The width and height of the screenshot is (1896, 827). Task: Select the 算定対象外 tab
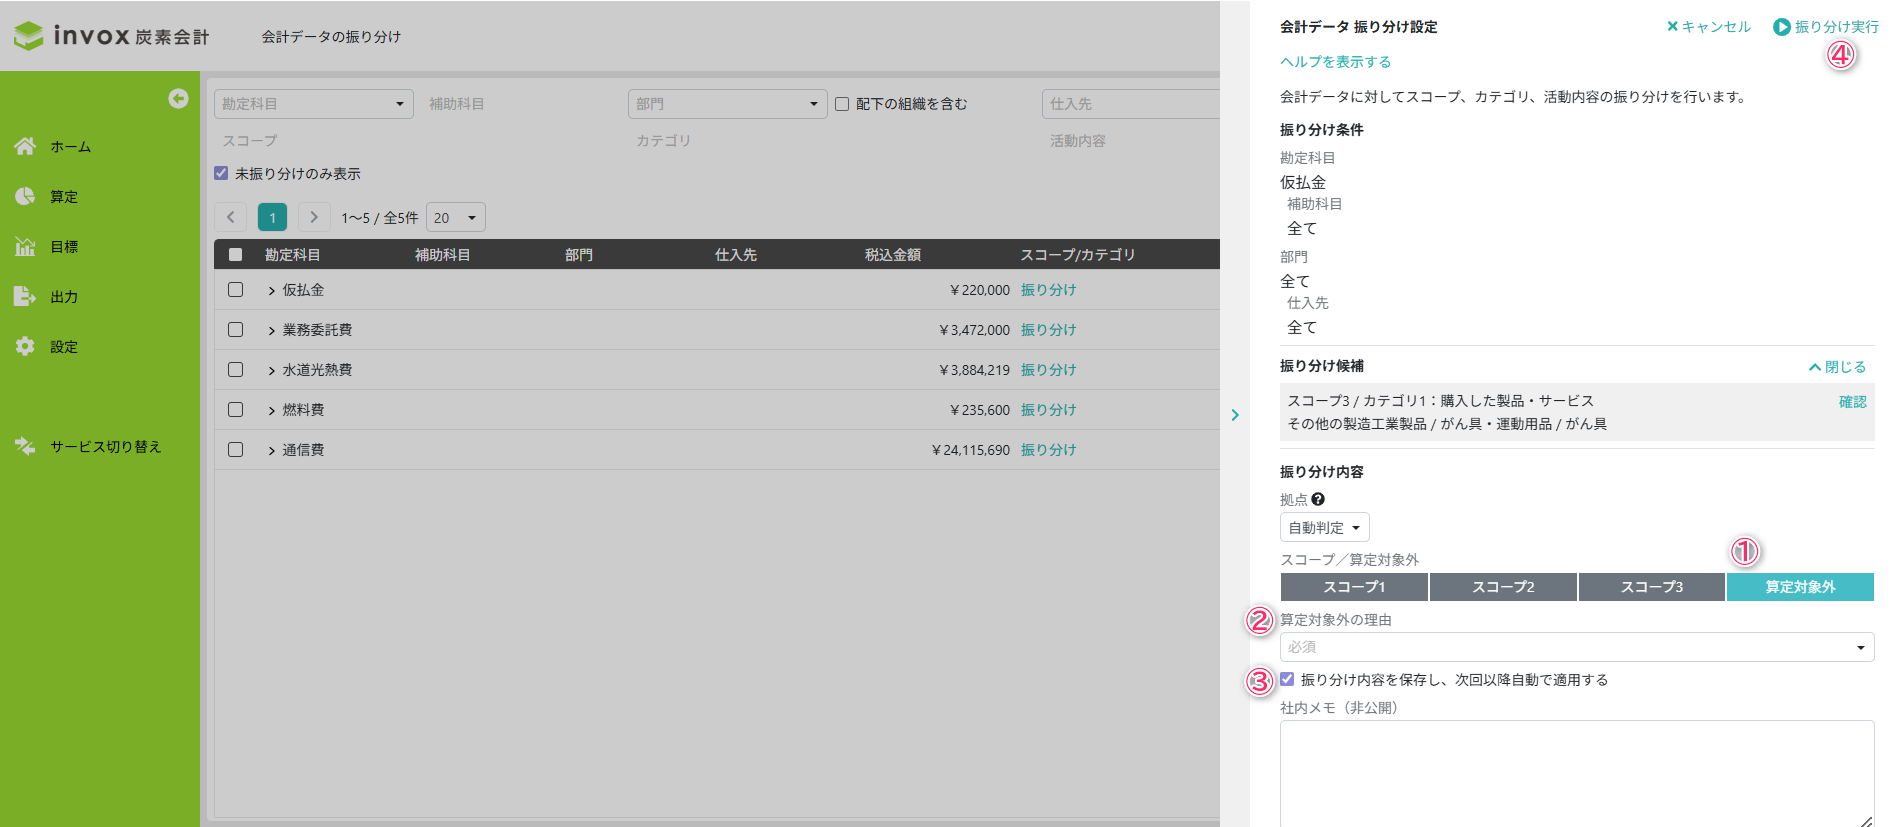click(1800, 587)
